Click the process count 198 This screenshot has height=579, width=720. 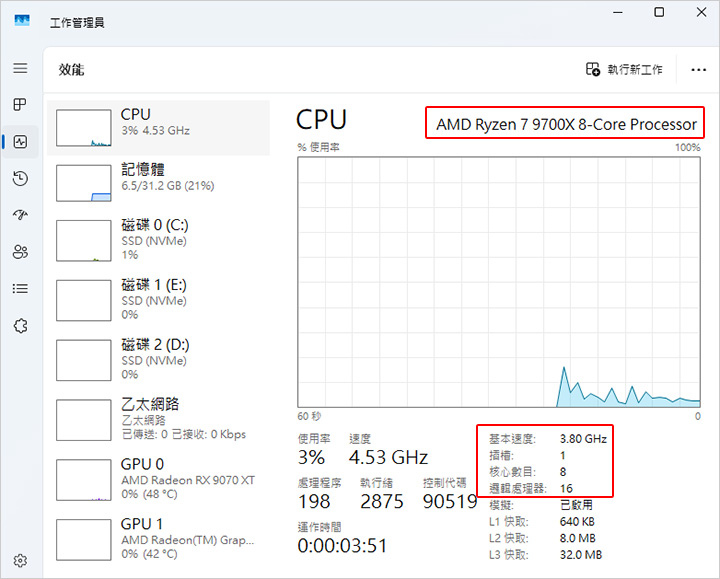pos(314,501)
